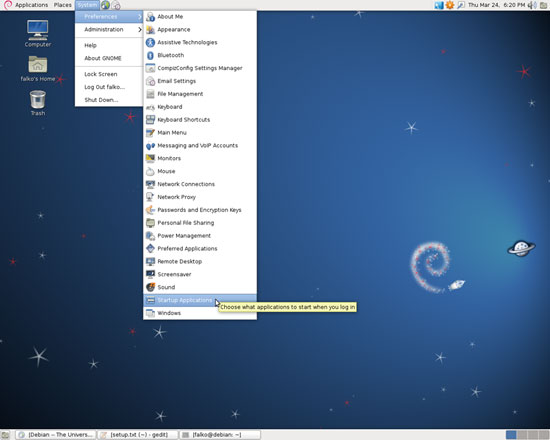Click the Screensaver menu entry icon
The width and height of the screenshot is (550, 440).
(150, 274)
